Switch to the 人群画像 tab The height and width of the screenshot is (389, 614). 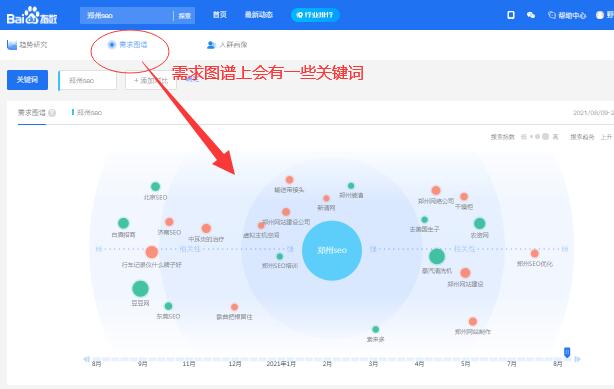coord(227,45)
